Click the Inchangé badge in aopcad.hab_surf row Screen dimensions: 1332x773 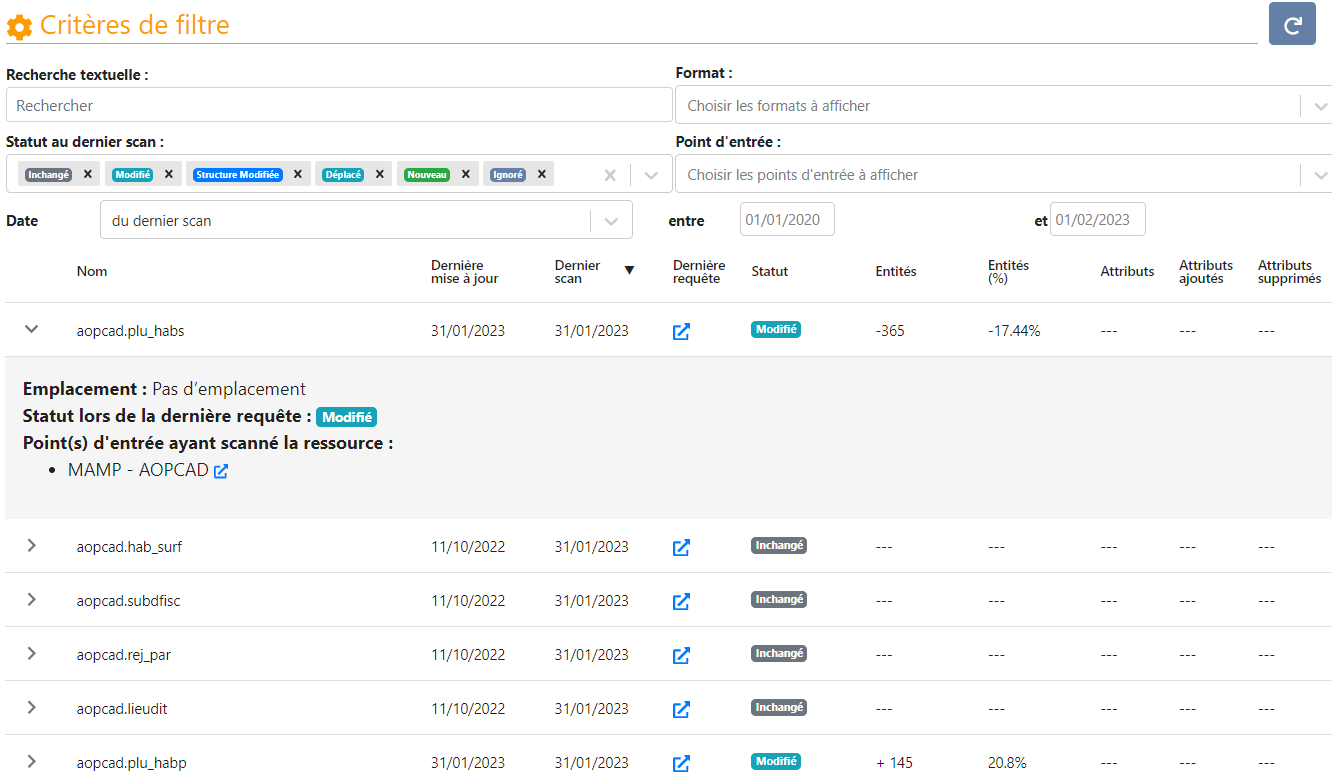(x=779, y=545)
